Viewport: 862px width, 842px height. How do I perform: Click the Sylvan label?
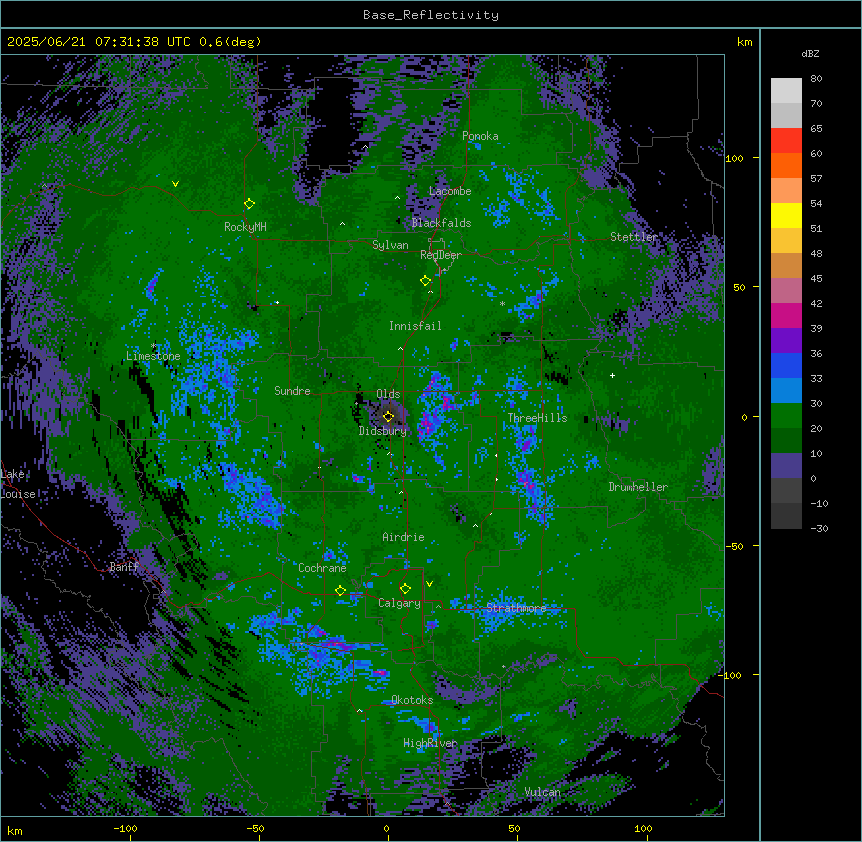coord(390,245)
